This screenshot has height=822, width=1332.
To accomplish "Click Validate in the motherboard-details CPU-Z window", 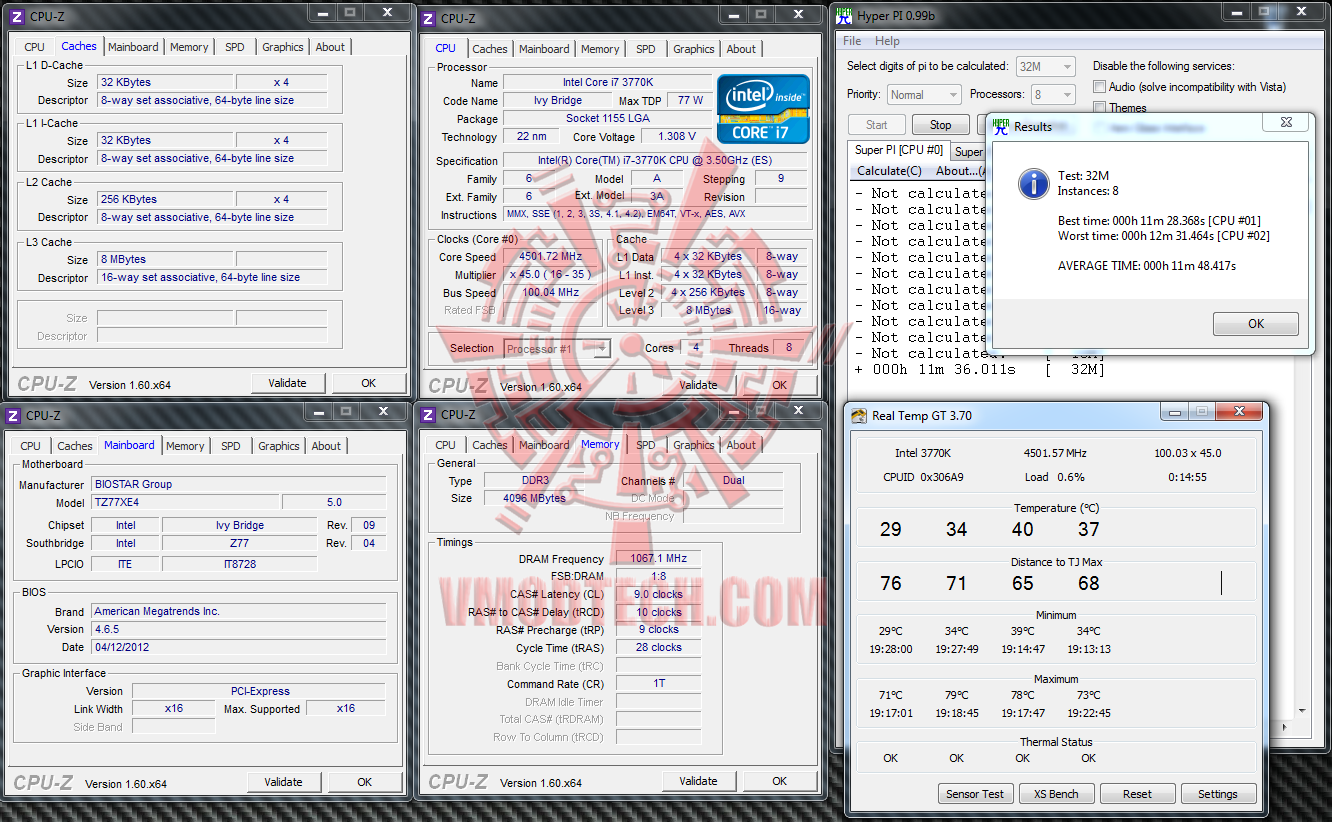I will click(283, 782).
